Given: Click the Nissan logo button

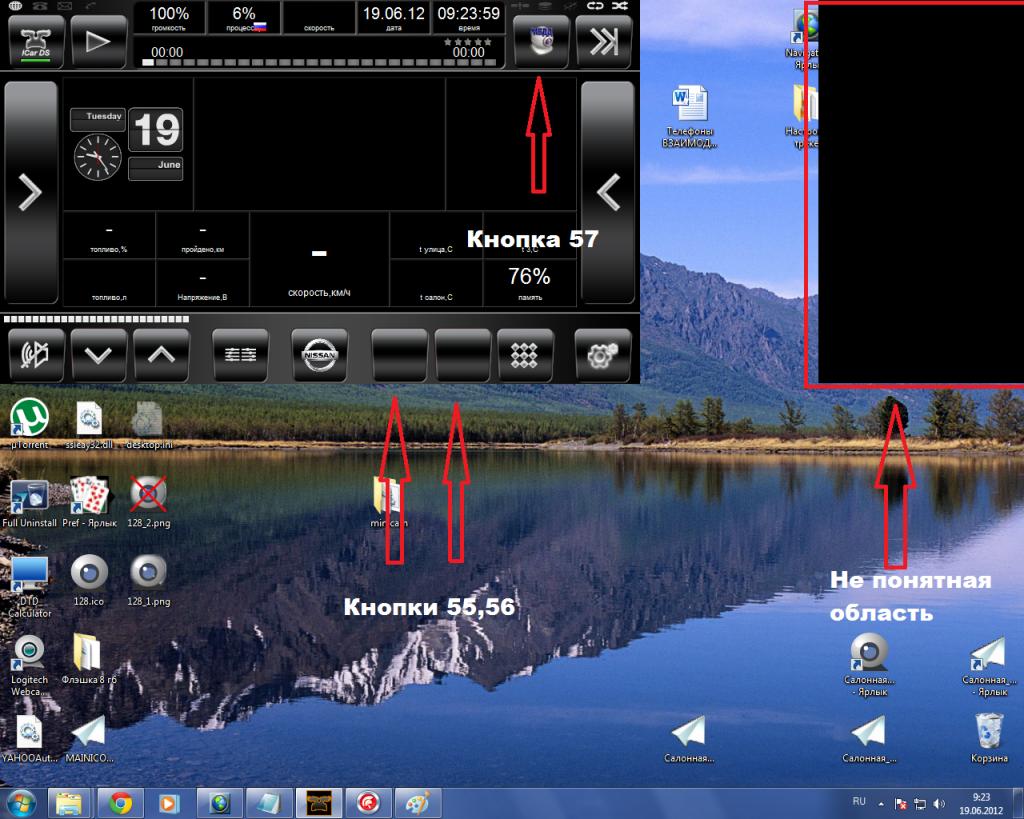Looking at the screenshot, I should [x=319, y=355].
